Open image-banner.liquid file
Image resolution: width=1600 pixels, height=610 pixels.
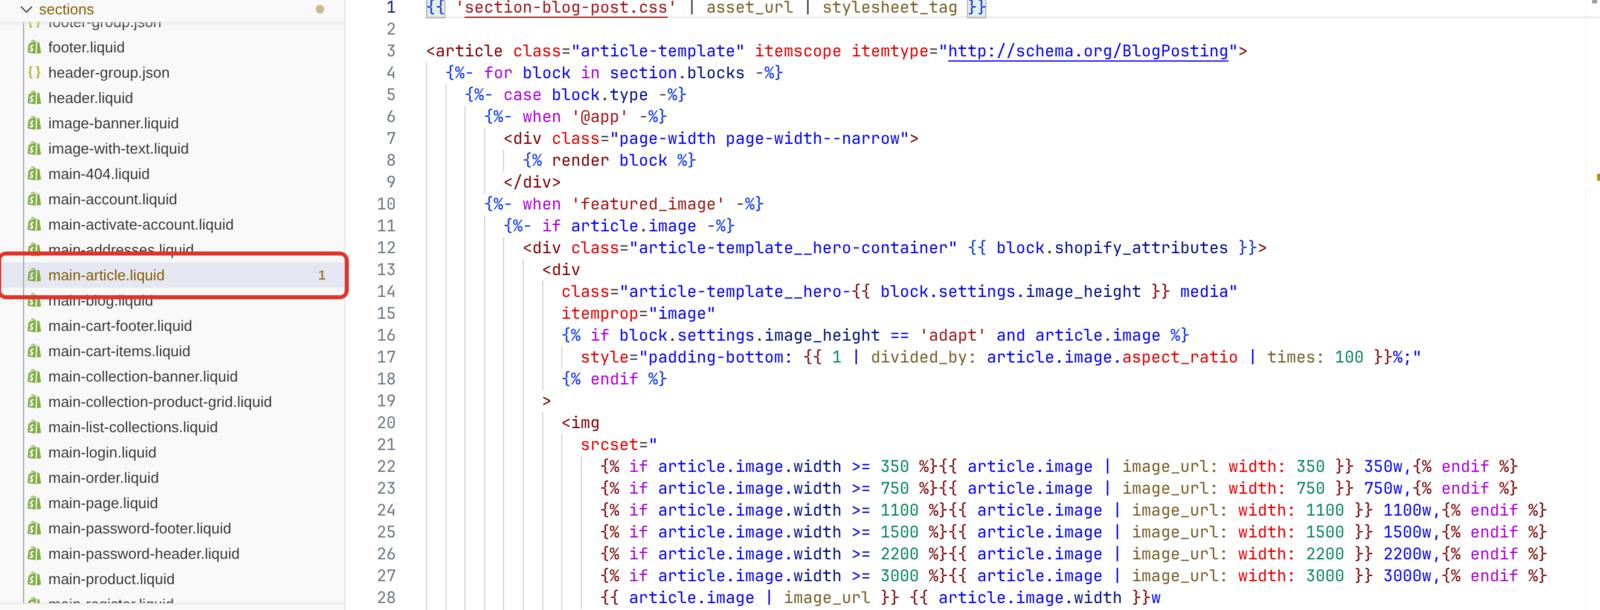click(x=113, y=123)
